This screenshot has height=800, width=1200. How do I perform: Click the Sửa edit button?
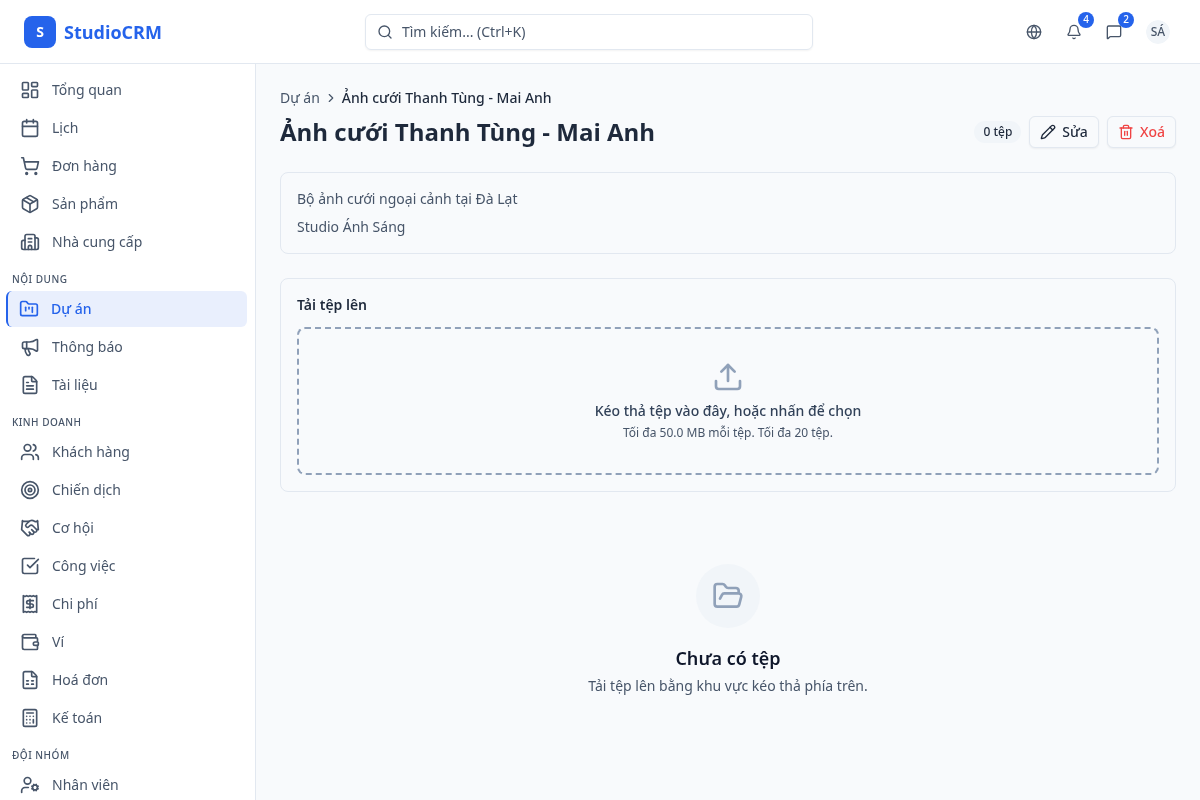[1063, 131]
